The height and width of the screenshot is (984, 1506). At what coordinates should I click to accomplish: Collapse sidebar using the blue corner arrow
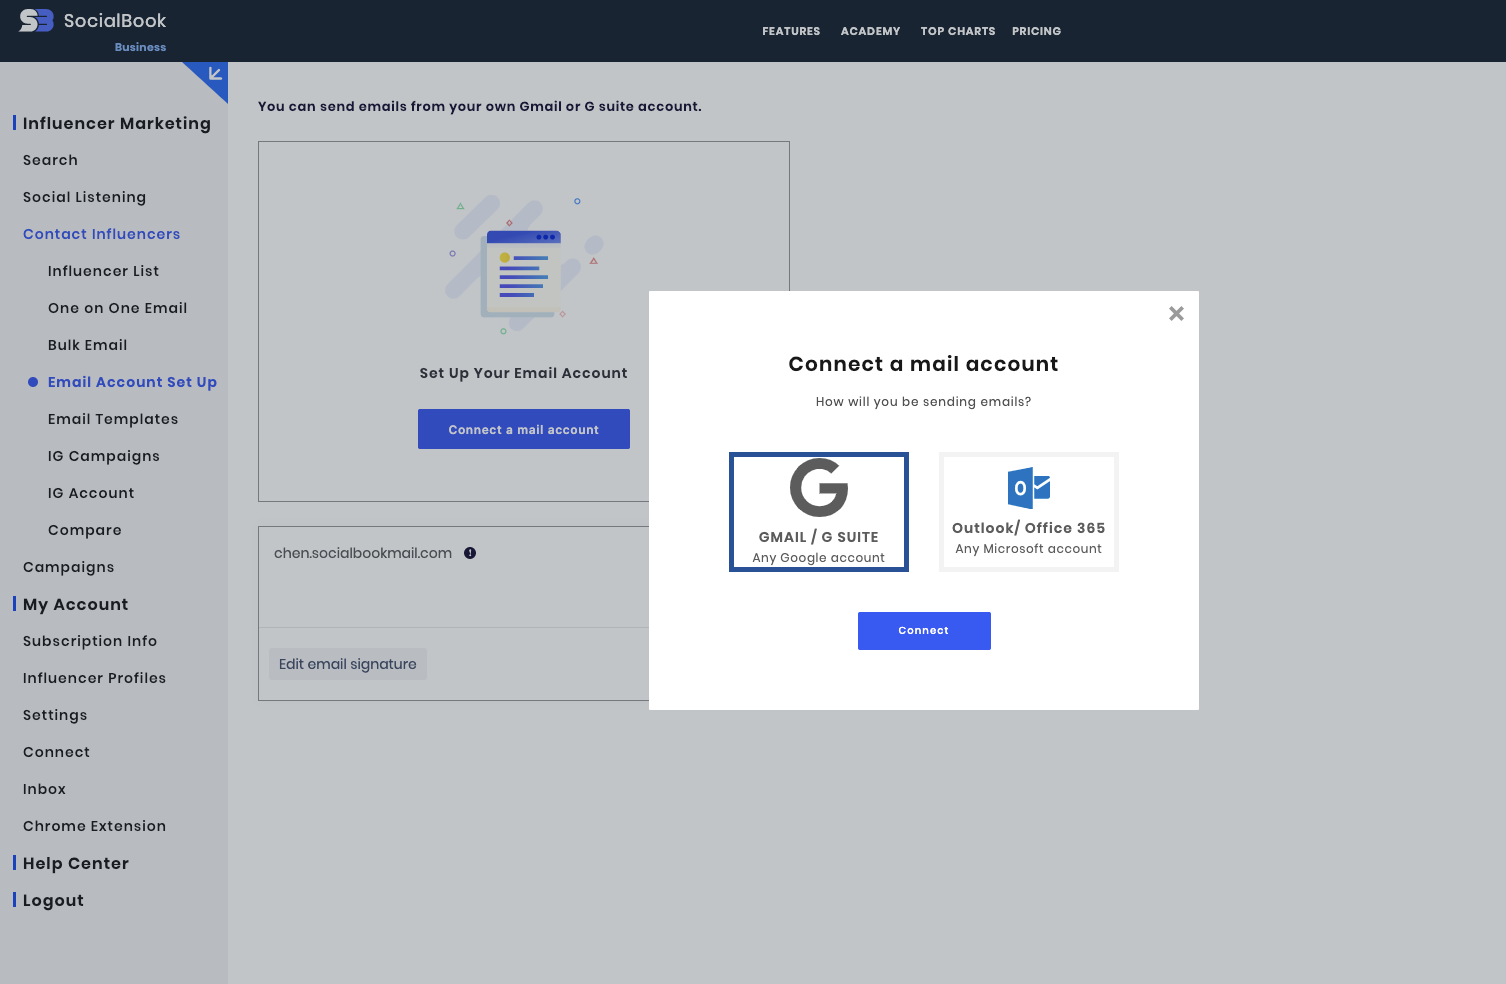(213, 75)
